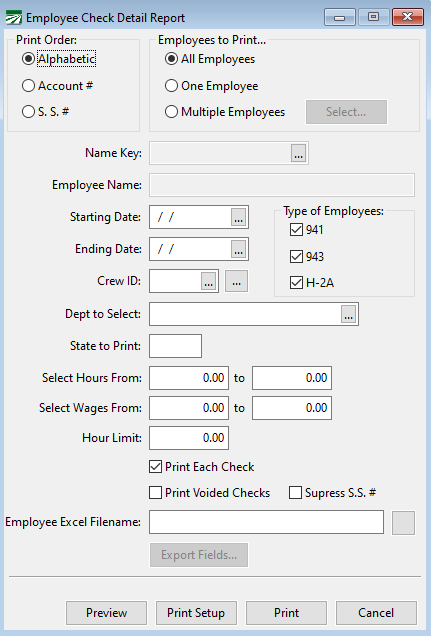This screenshot has width=431, height=636.
Task: Open the Dept to Select lookup button
Action: pyautogui.click(x=349, y=314)
